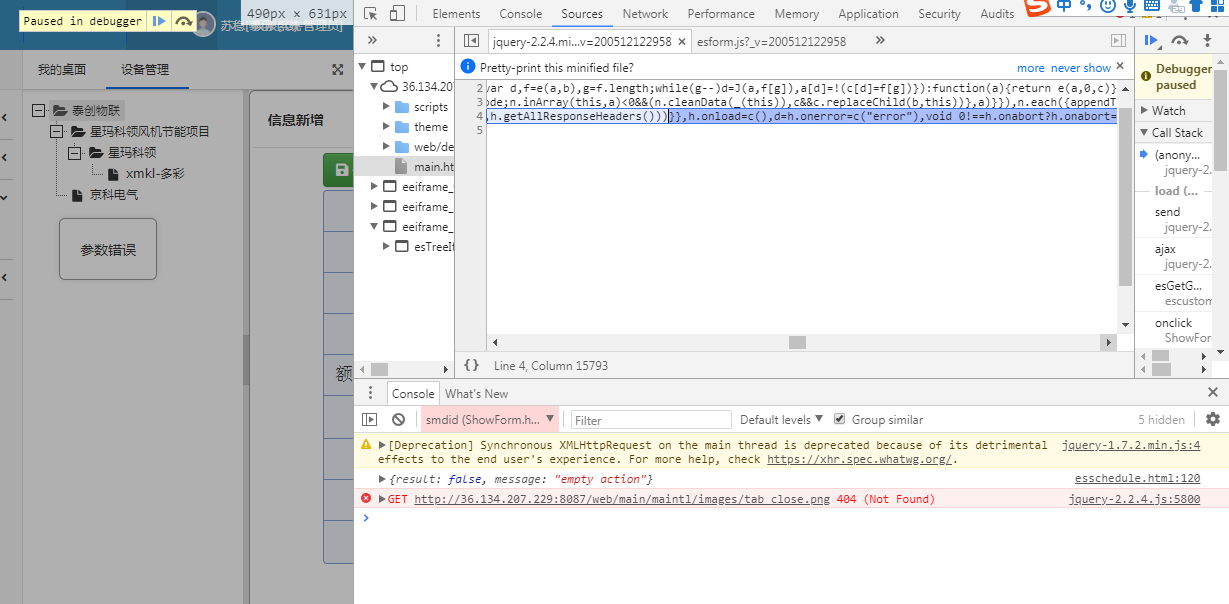1229x604 pixels.
Task: Switch to 我的桌面 page tab
Action: point(62,70)
